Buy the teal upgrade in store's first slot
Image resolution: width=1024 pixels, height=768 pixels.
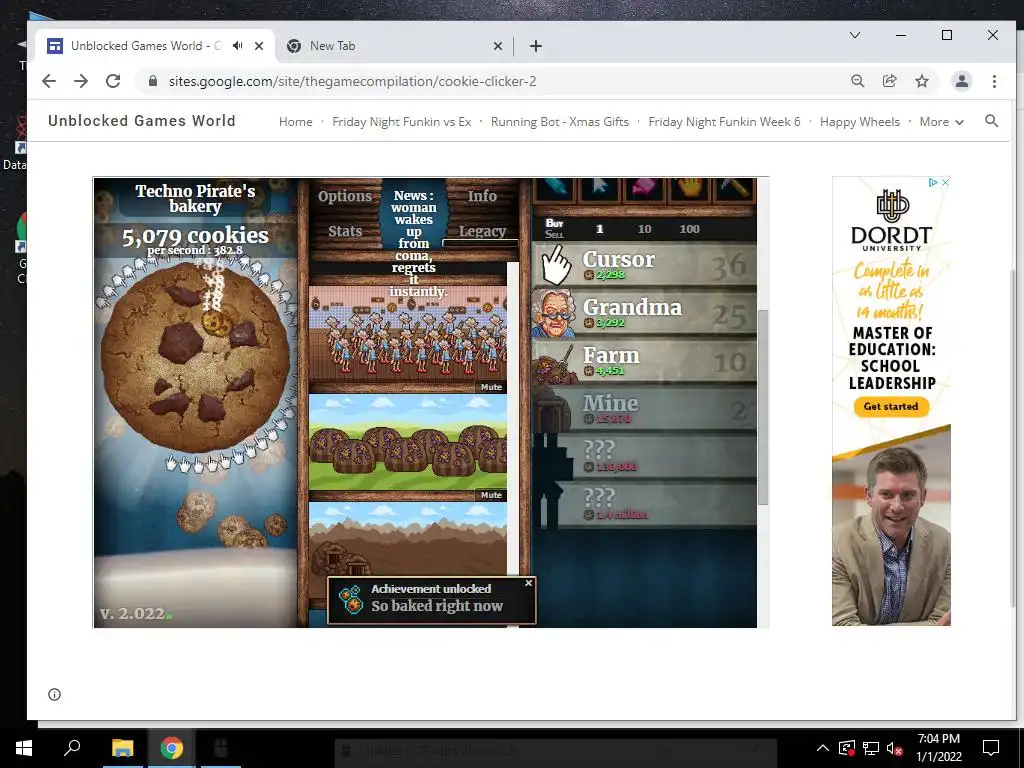point(553,188)
